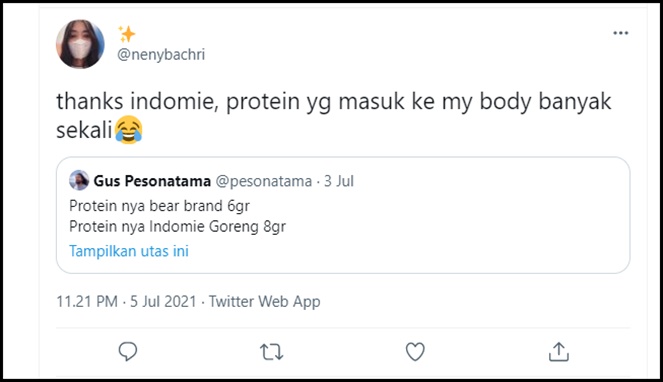Like the tweet with the heart icon
This screenshot has width=663, height=382.
pyautogui.click(x=415, y=352)
